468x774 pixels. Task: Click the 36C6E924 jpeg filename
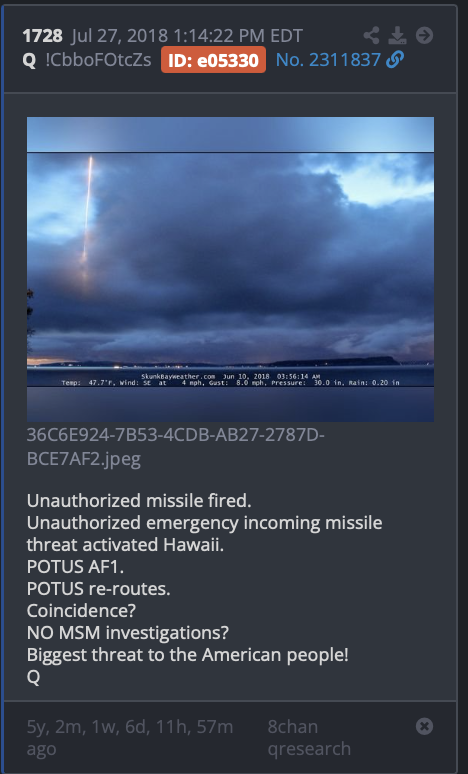click(176, 447)
